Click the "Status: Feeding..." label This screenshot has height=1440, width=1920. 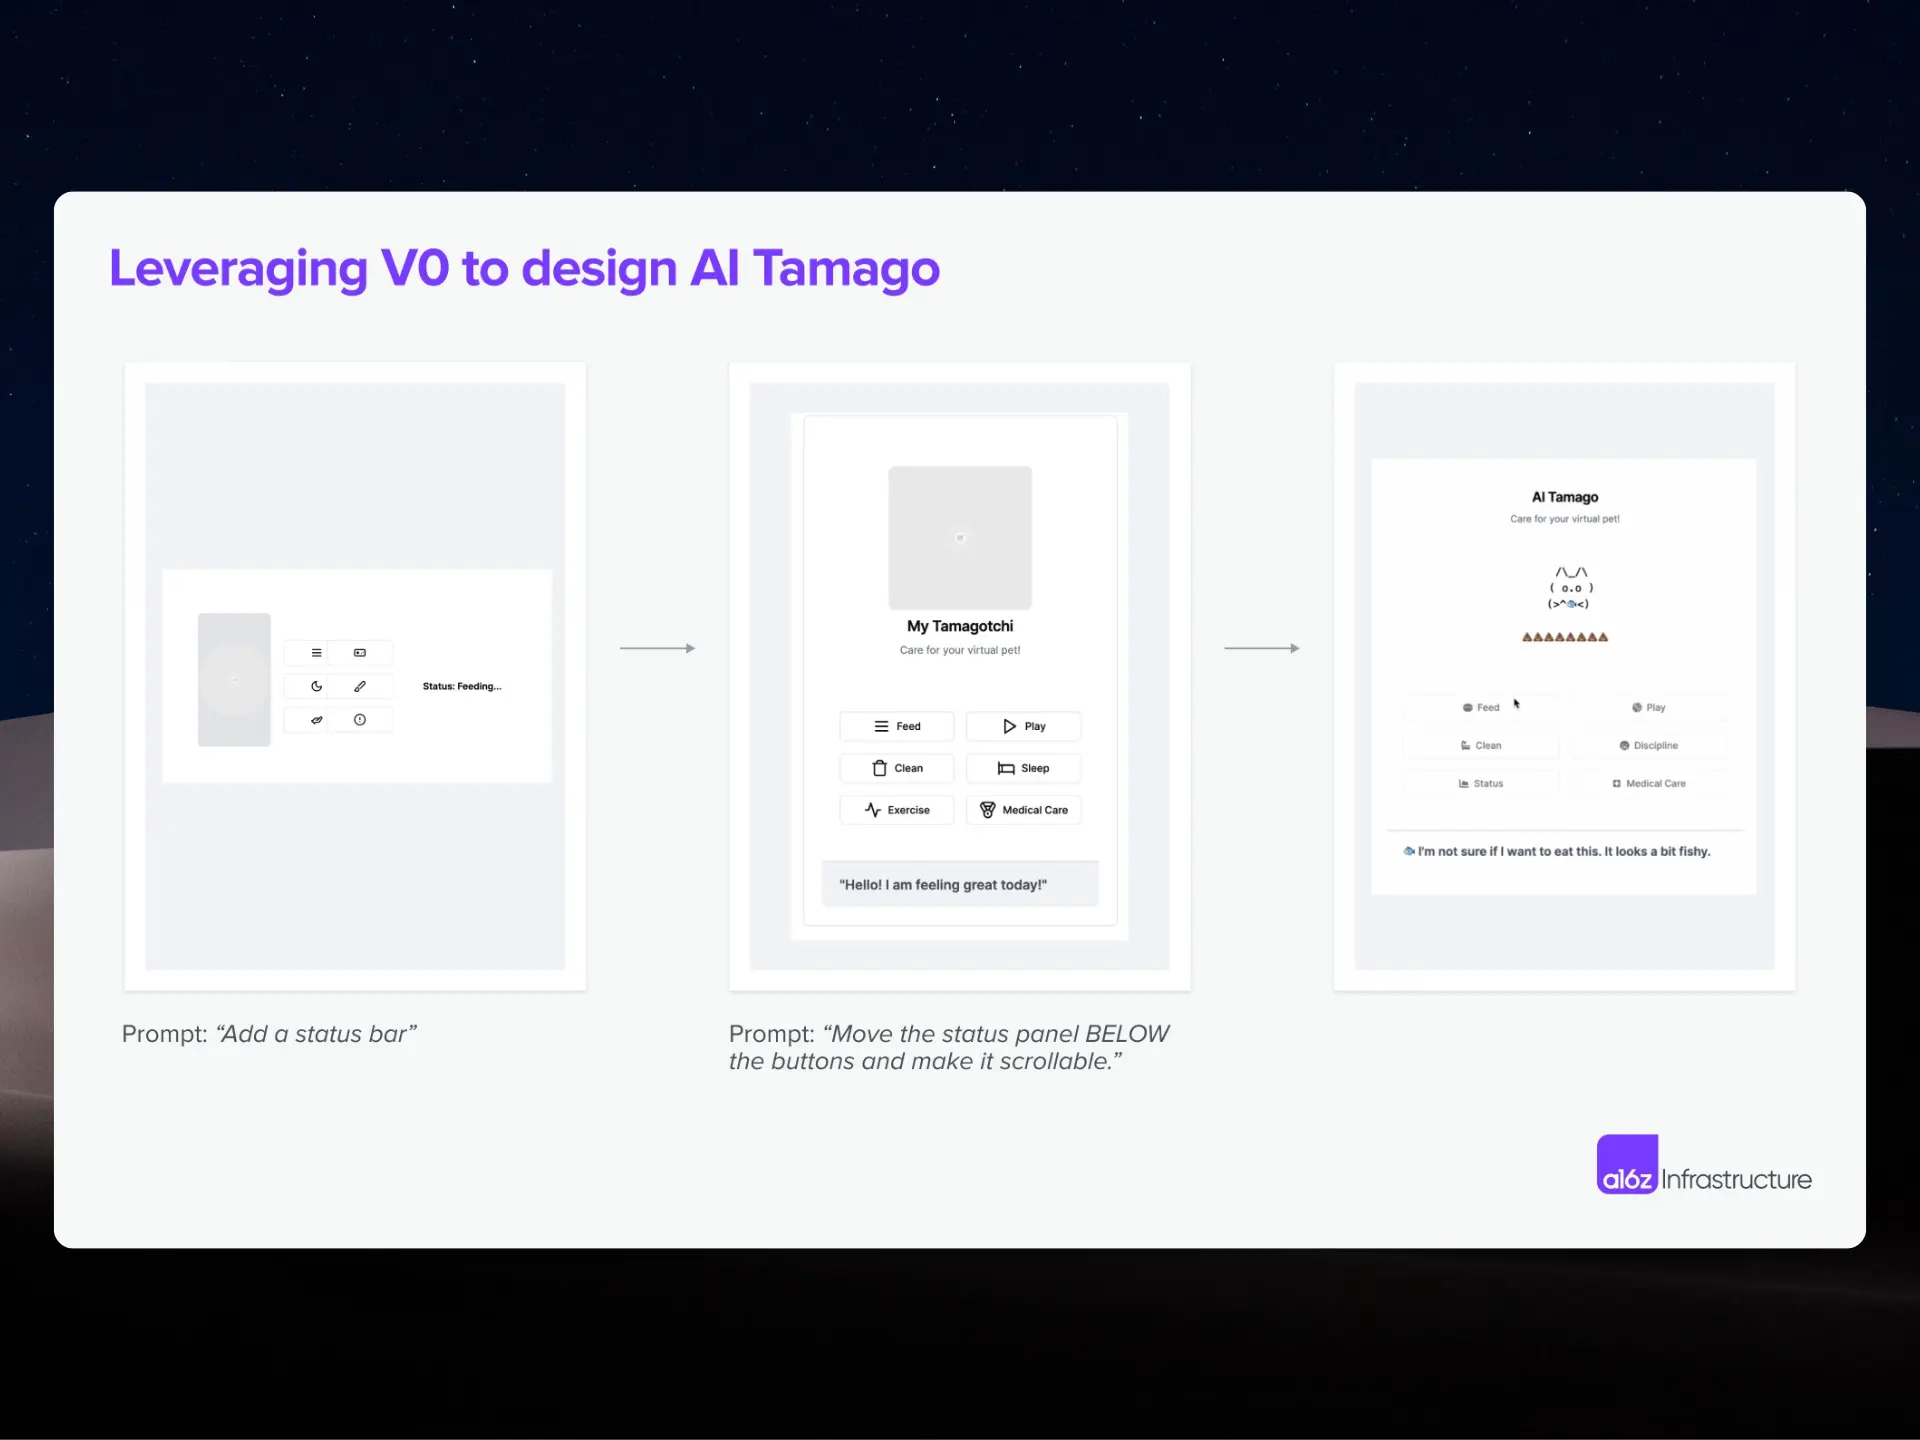coord(462,686)
